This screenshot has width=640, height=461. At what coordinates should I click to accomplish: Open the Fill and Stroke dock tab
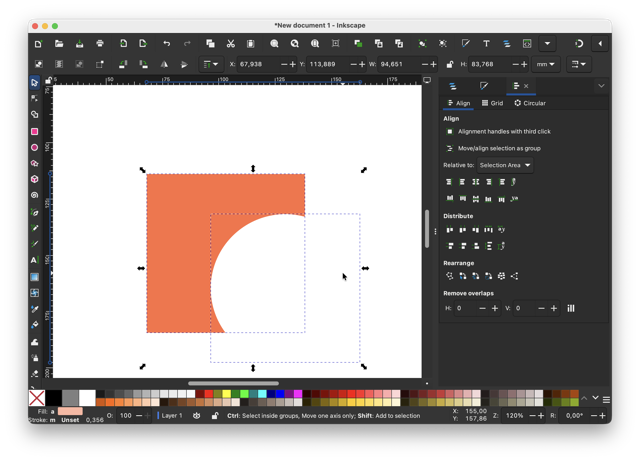484,86
